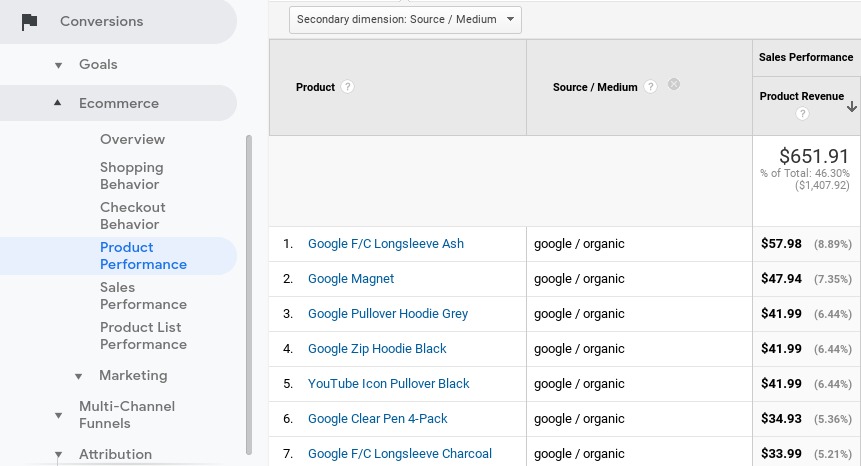
Task: Open the Product List Performance report
Action: click(143, 336)
